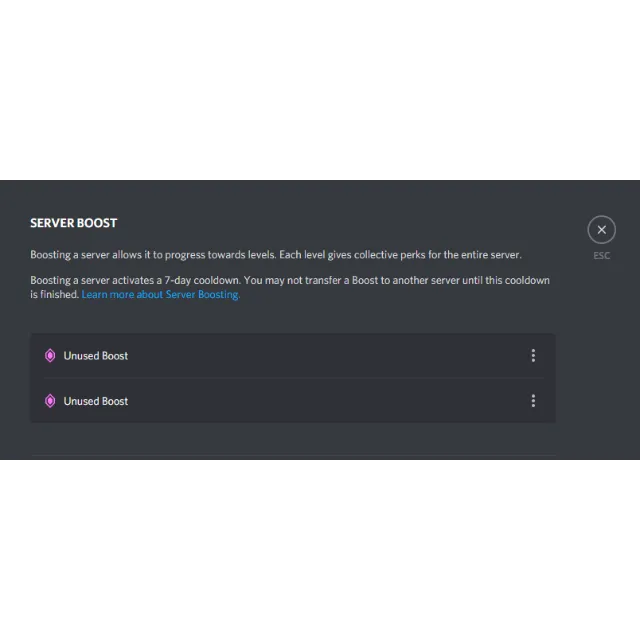Click the ESC label under close button
Image resolution: width=640 pixels, height=640 pixels.
pos(601,256)
